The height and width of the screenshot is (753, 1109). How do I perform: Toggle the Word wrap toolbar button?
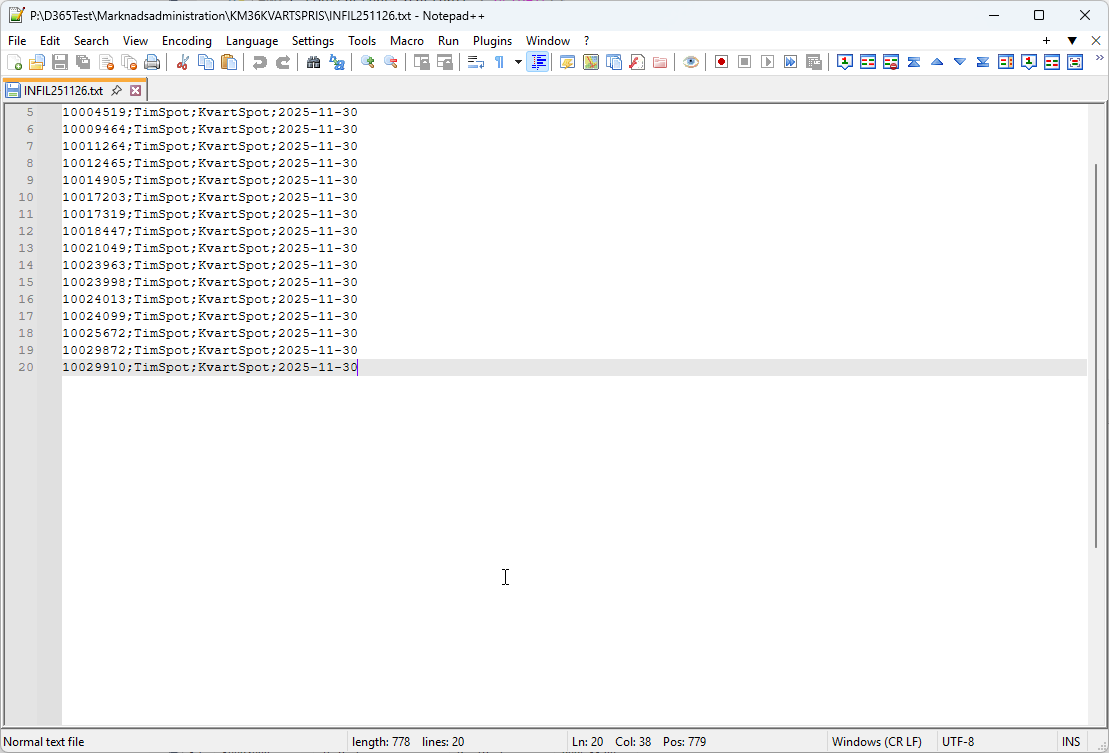pyautogui.click(x=476, y=62)
